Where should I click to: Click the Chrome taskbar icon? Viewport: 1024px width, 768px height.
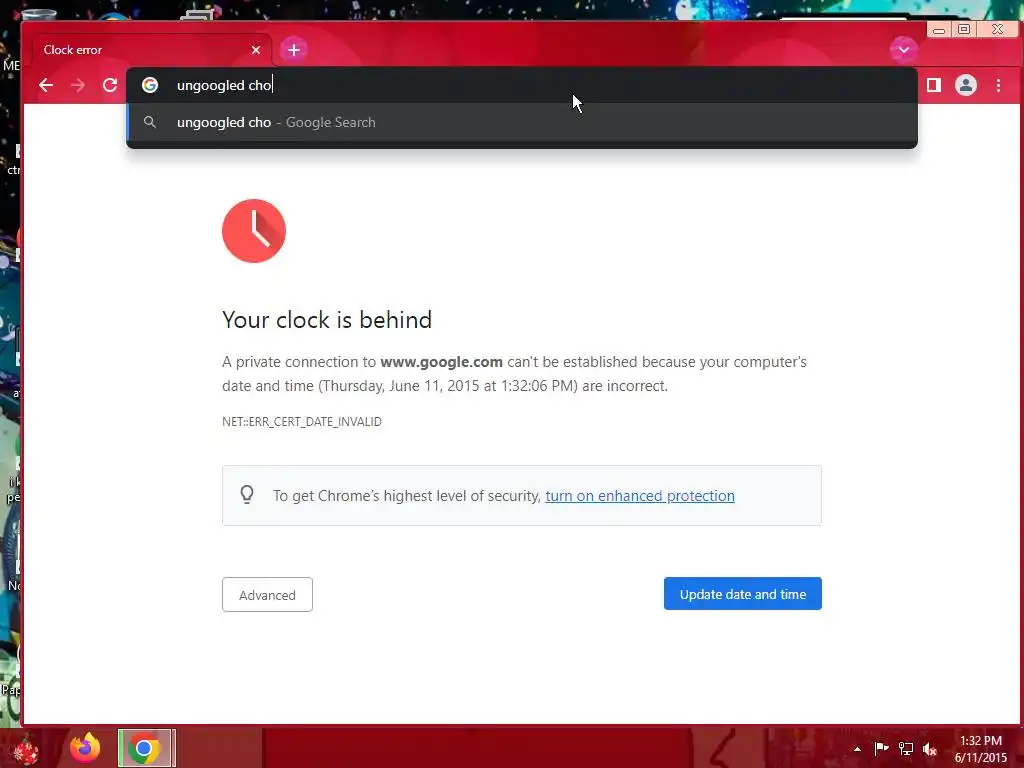[x=146, y=748]
